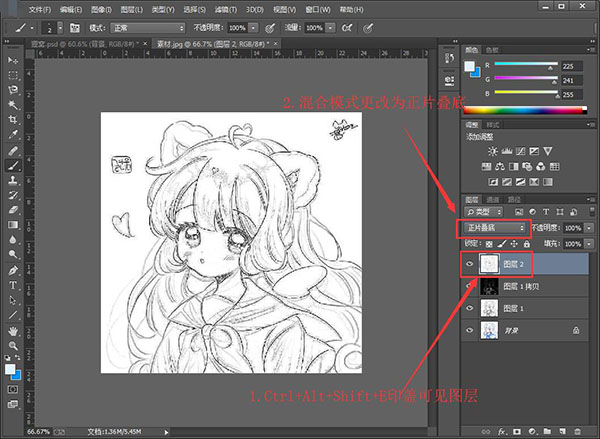
Task: Create a new layer via bottom icon
Action: [x=562, y=431]
